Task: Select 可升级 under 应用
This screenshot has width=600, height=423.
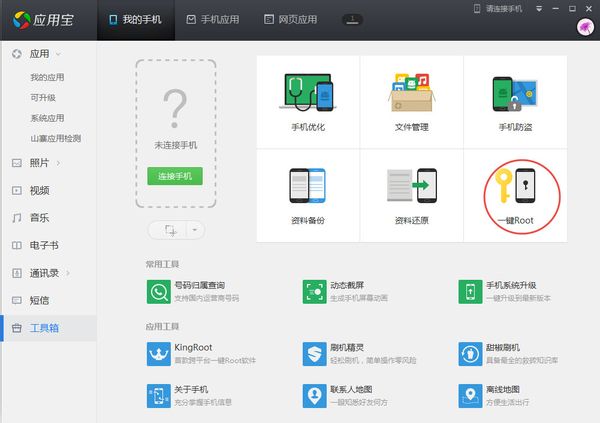Action: coord(43,98)
